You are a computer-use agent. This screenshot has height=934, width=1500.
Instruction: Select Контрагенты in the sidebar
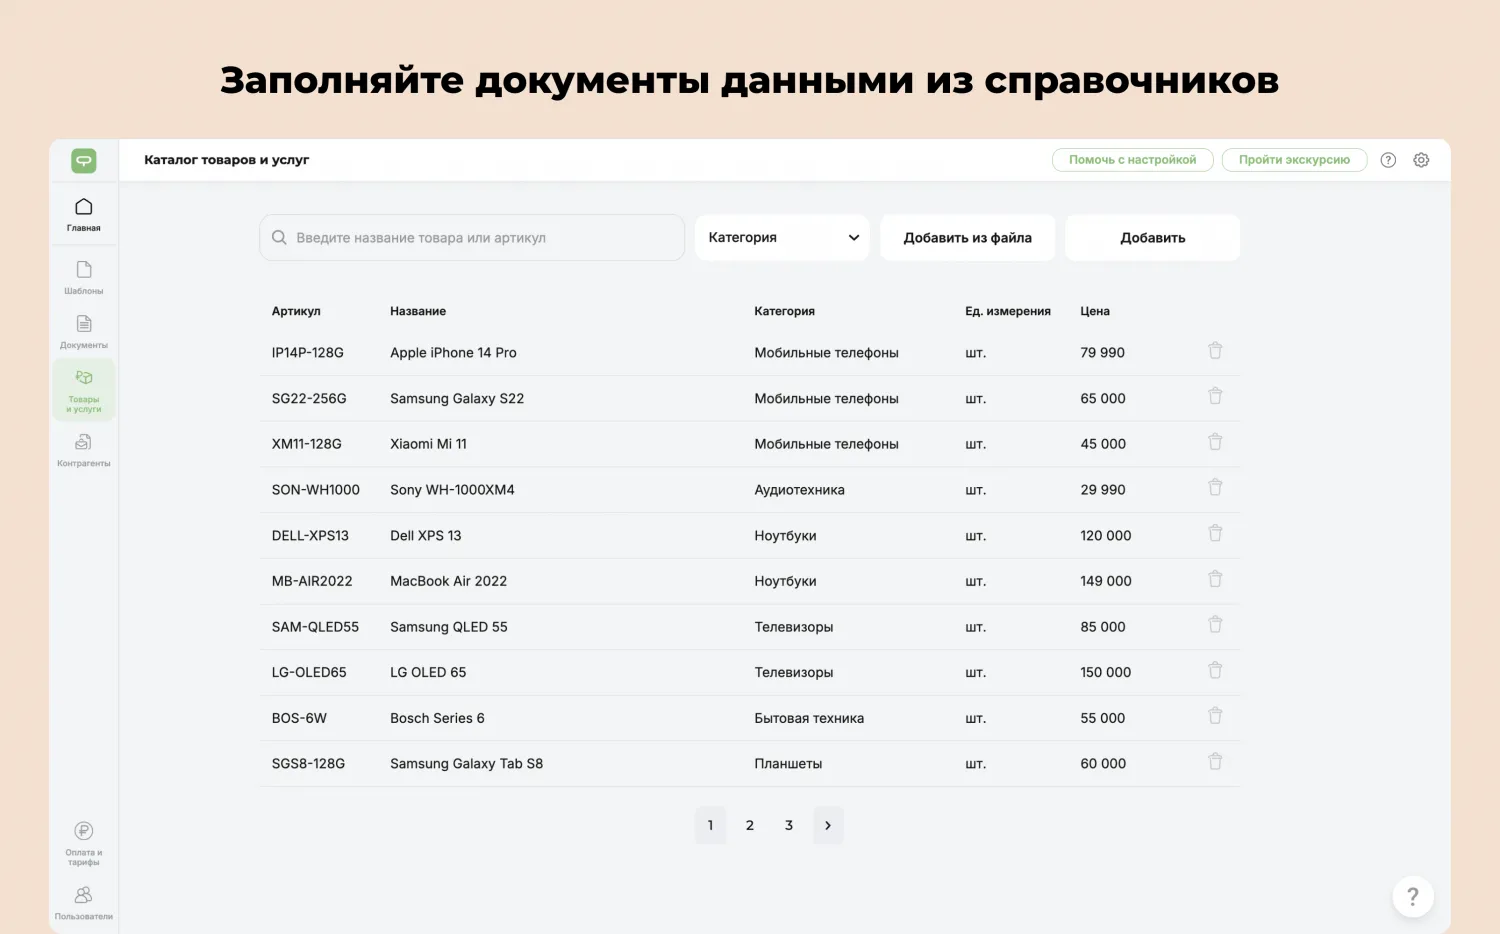pos(84,449)
